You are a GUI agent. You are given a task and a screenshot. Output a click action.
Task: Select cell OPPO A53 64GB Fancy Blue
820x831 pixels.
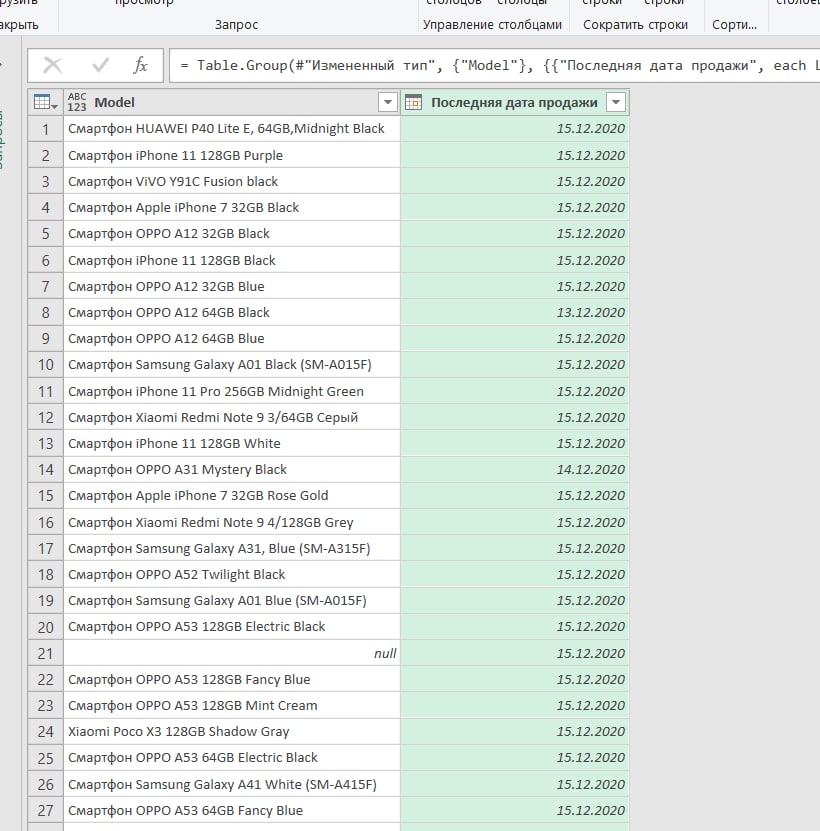click(232, 810)
